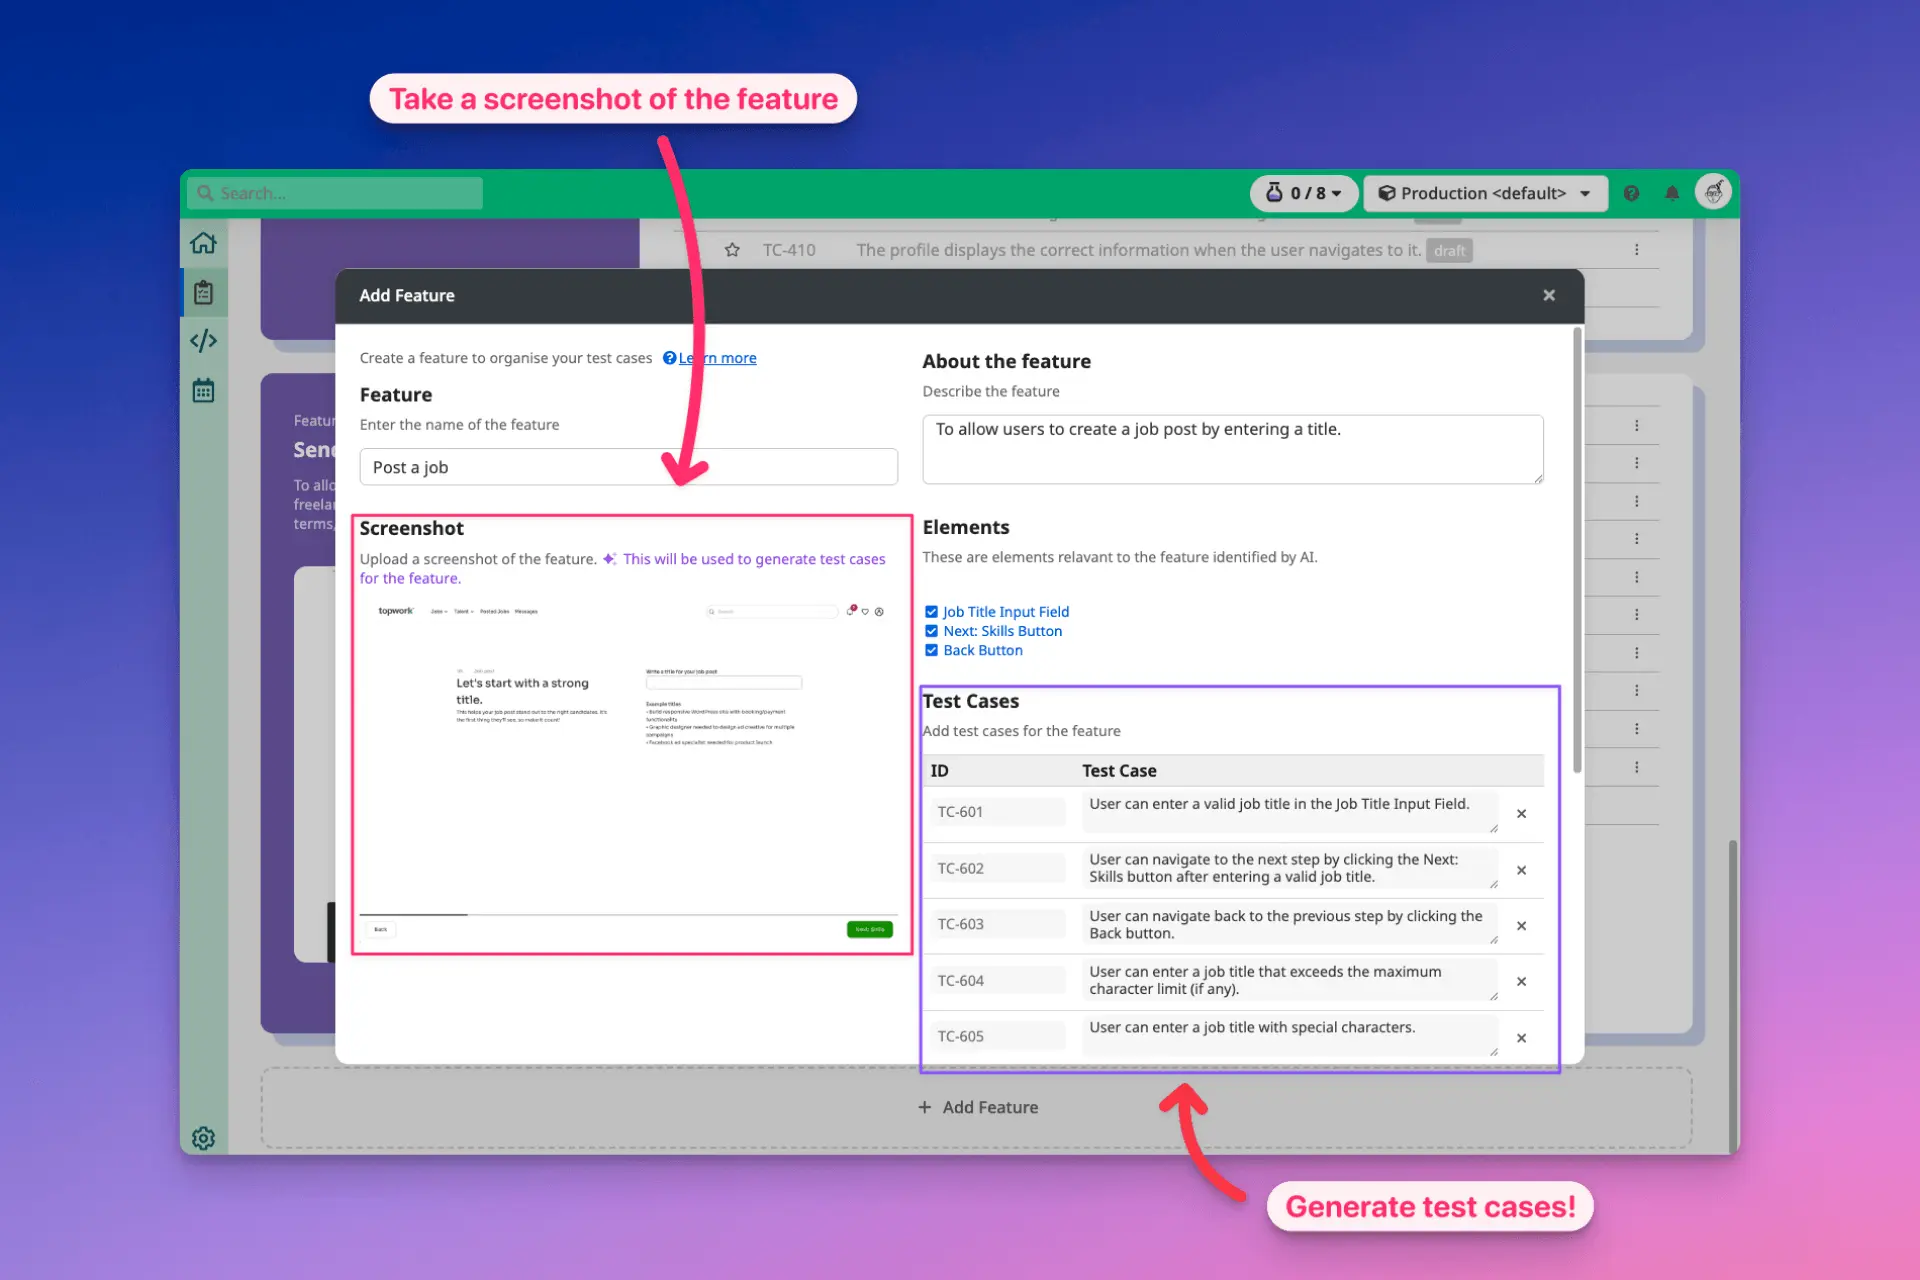Open the settings gear in sidebar
Image resolution: width=1920 pixels, height=1280 pixels.
click(203, 1138)
